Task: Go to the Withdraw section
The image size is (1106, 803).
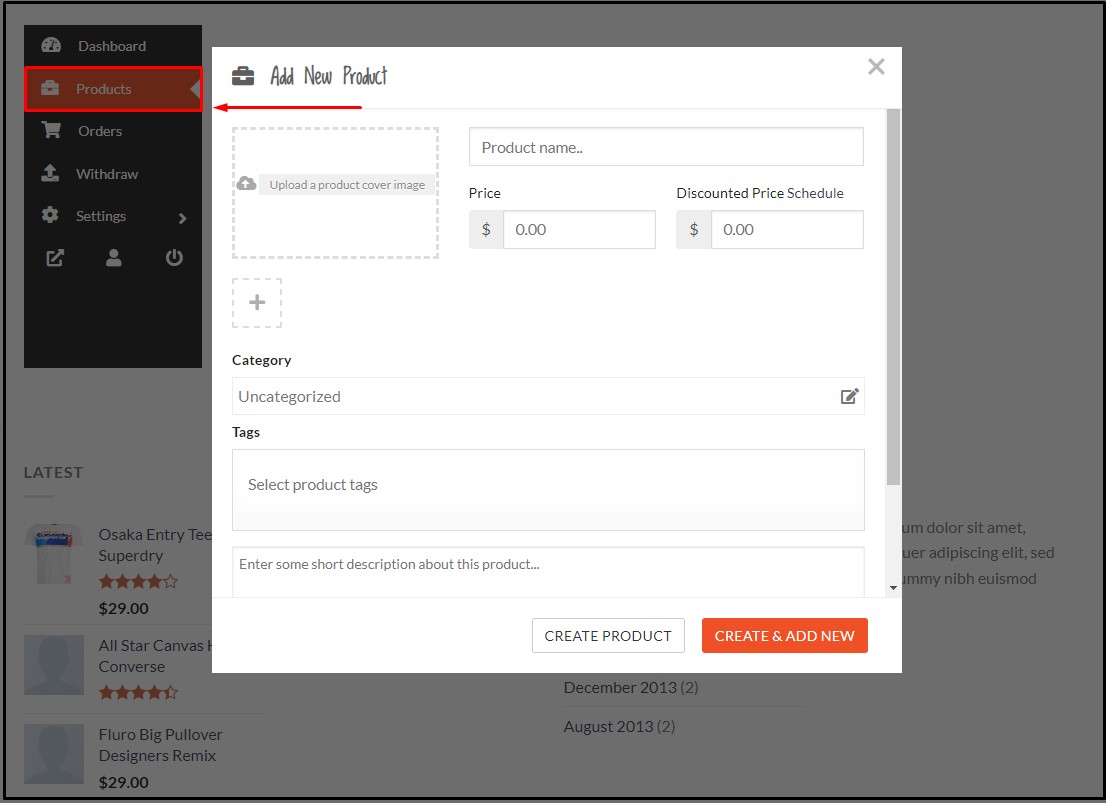Action: pos(113,174)
